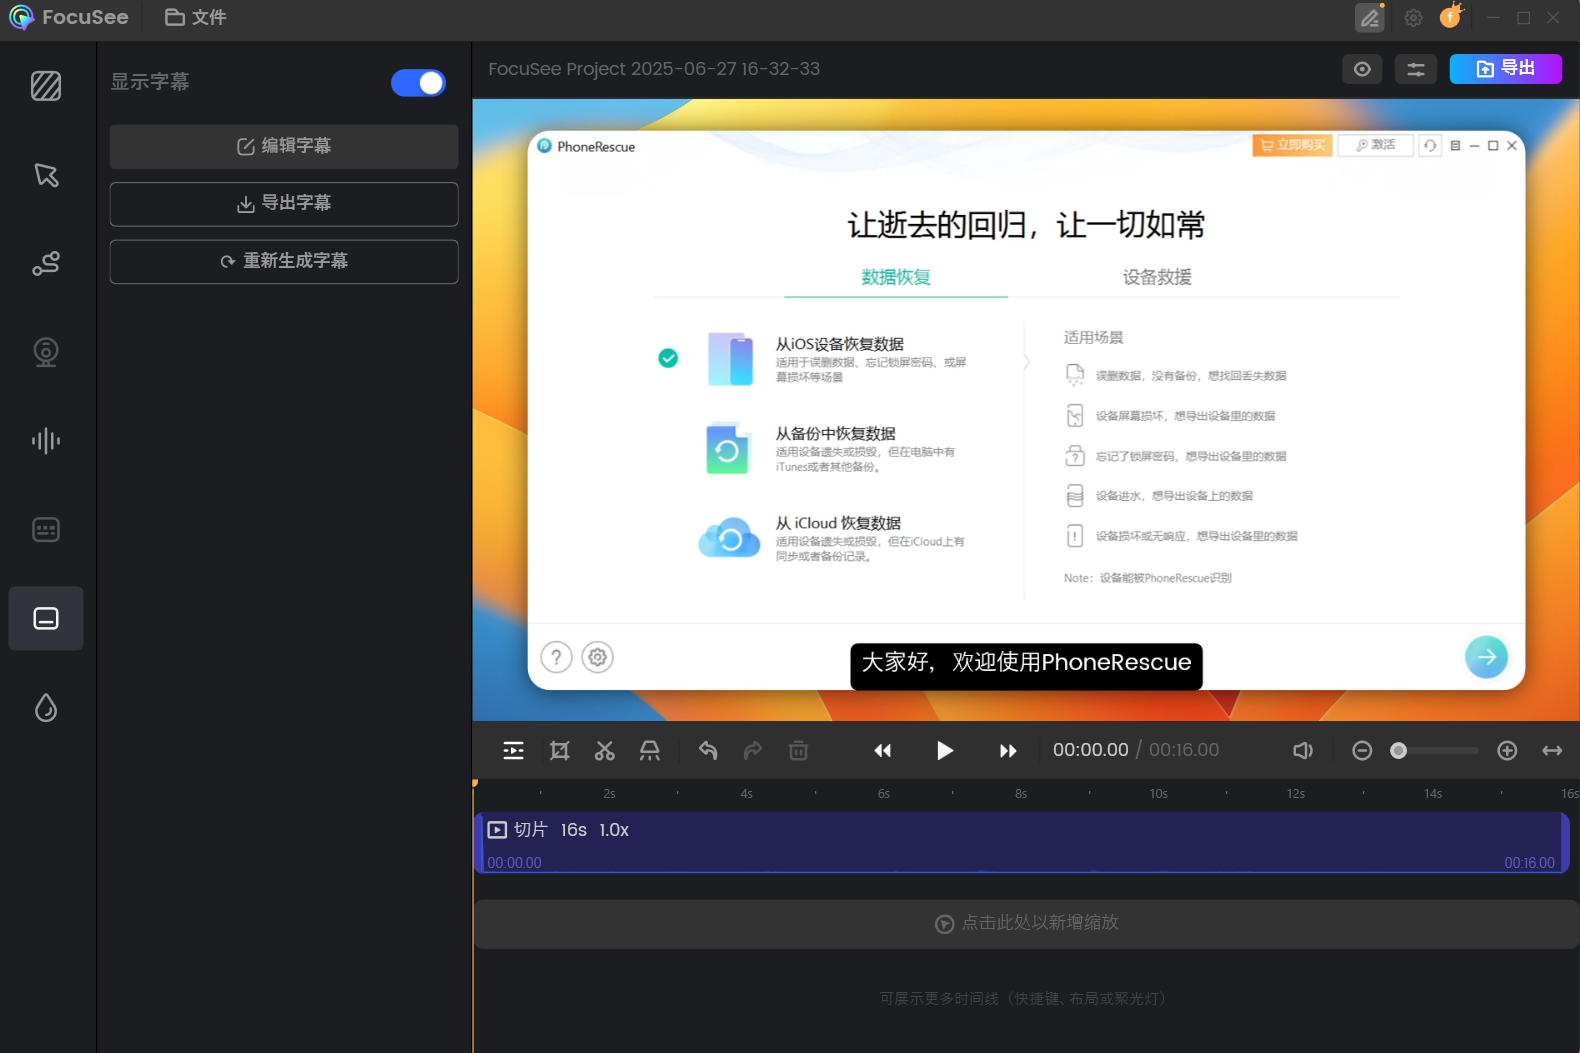1580x1053 pixels.
Task: Click the timeline track settings icon
Action: 513,750
